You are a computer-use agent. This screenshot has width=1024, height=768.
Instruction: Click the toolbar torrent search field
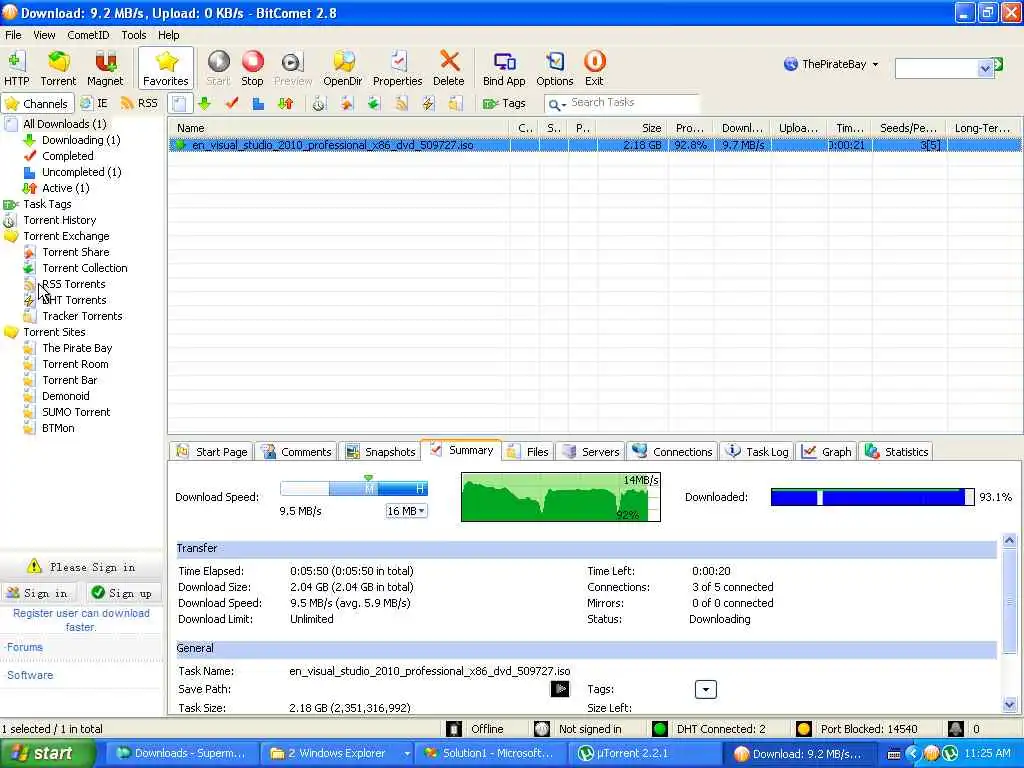[x=937, y=68]
